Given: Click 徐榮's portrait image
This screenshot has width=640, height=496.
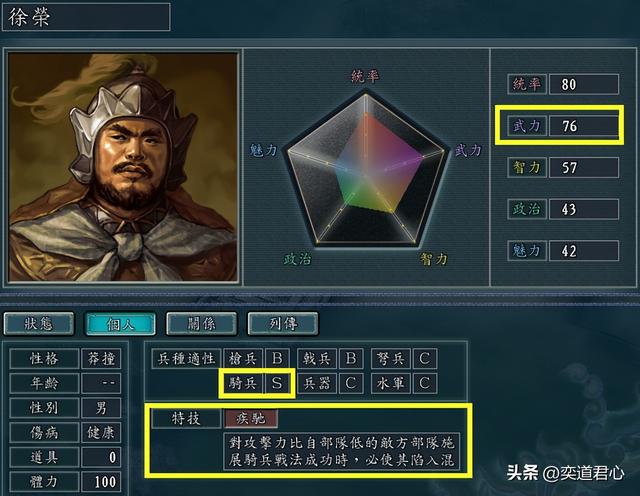Looking at the screenshot, I should (x=123, y=167).
